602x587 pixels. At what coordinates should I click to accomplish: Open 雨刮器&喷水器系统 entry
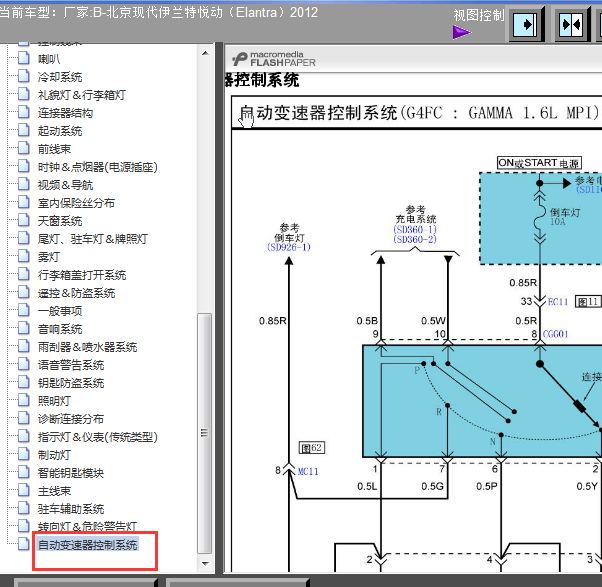coord(87,347)
